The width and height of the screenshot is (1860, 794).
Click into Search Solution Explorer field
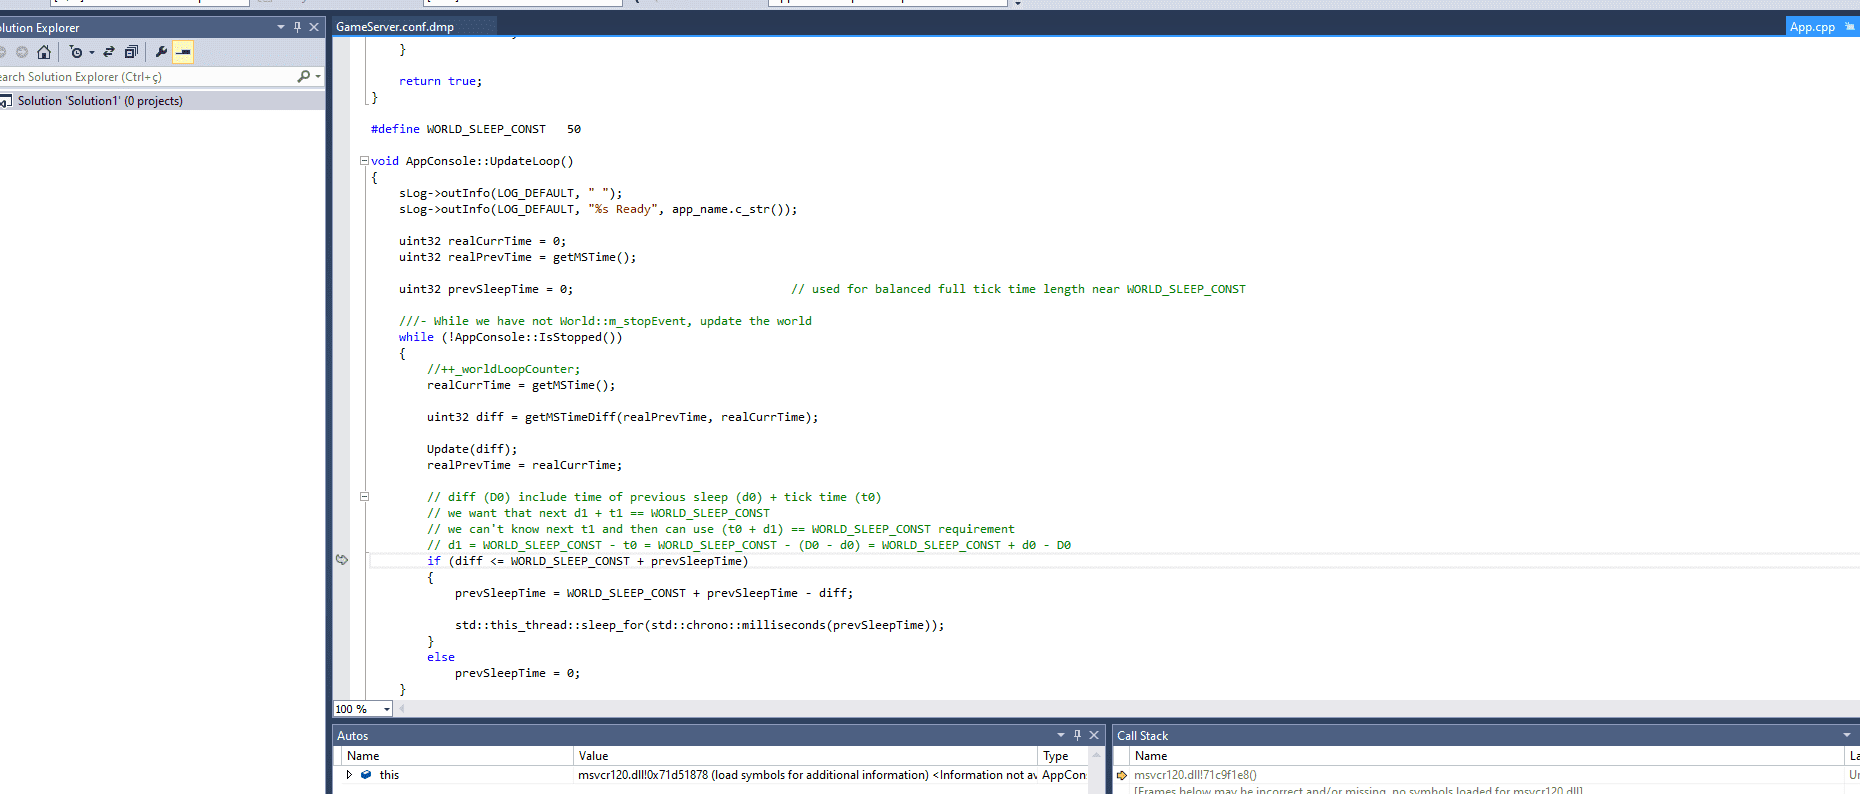coord(145,77)
